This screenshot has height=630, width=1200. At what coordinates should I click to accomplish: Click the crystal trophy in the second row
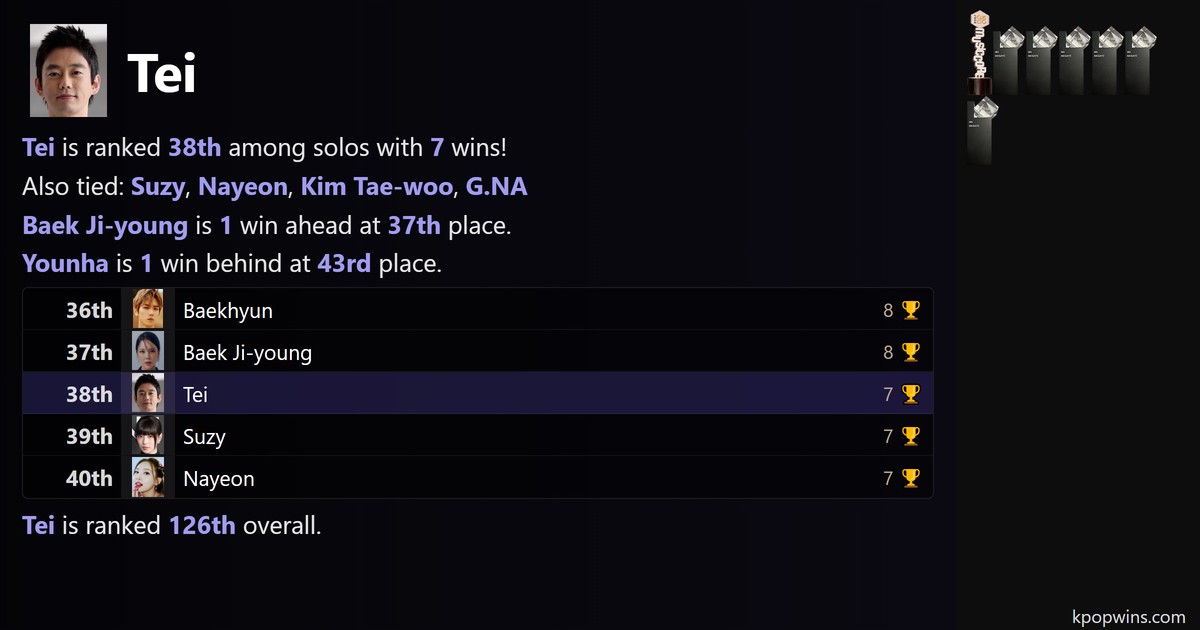click(x=980, y=130)
